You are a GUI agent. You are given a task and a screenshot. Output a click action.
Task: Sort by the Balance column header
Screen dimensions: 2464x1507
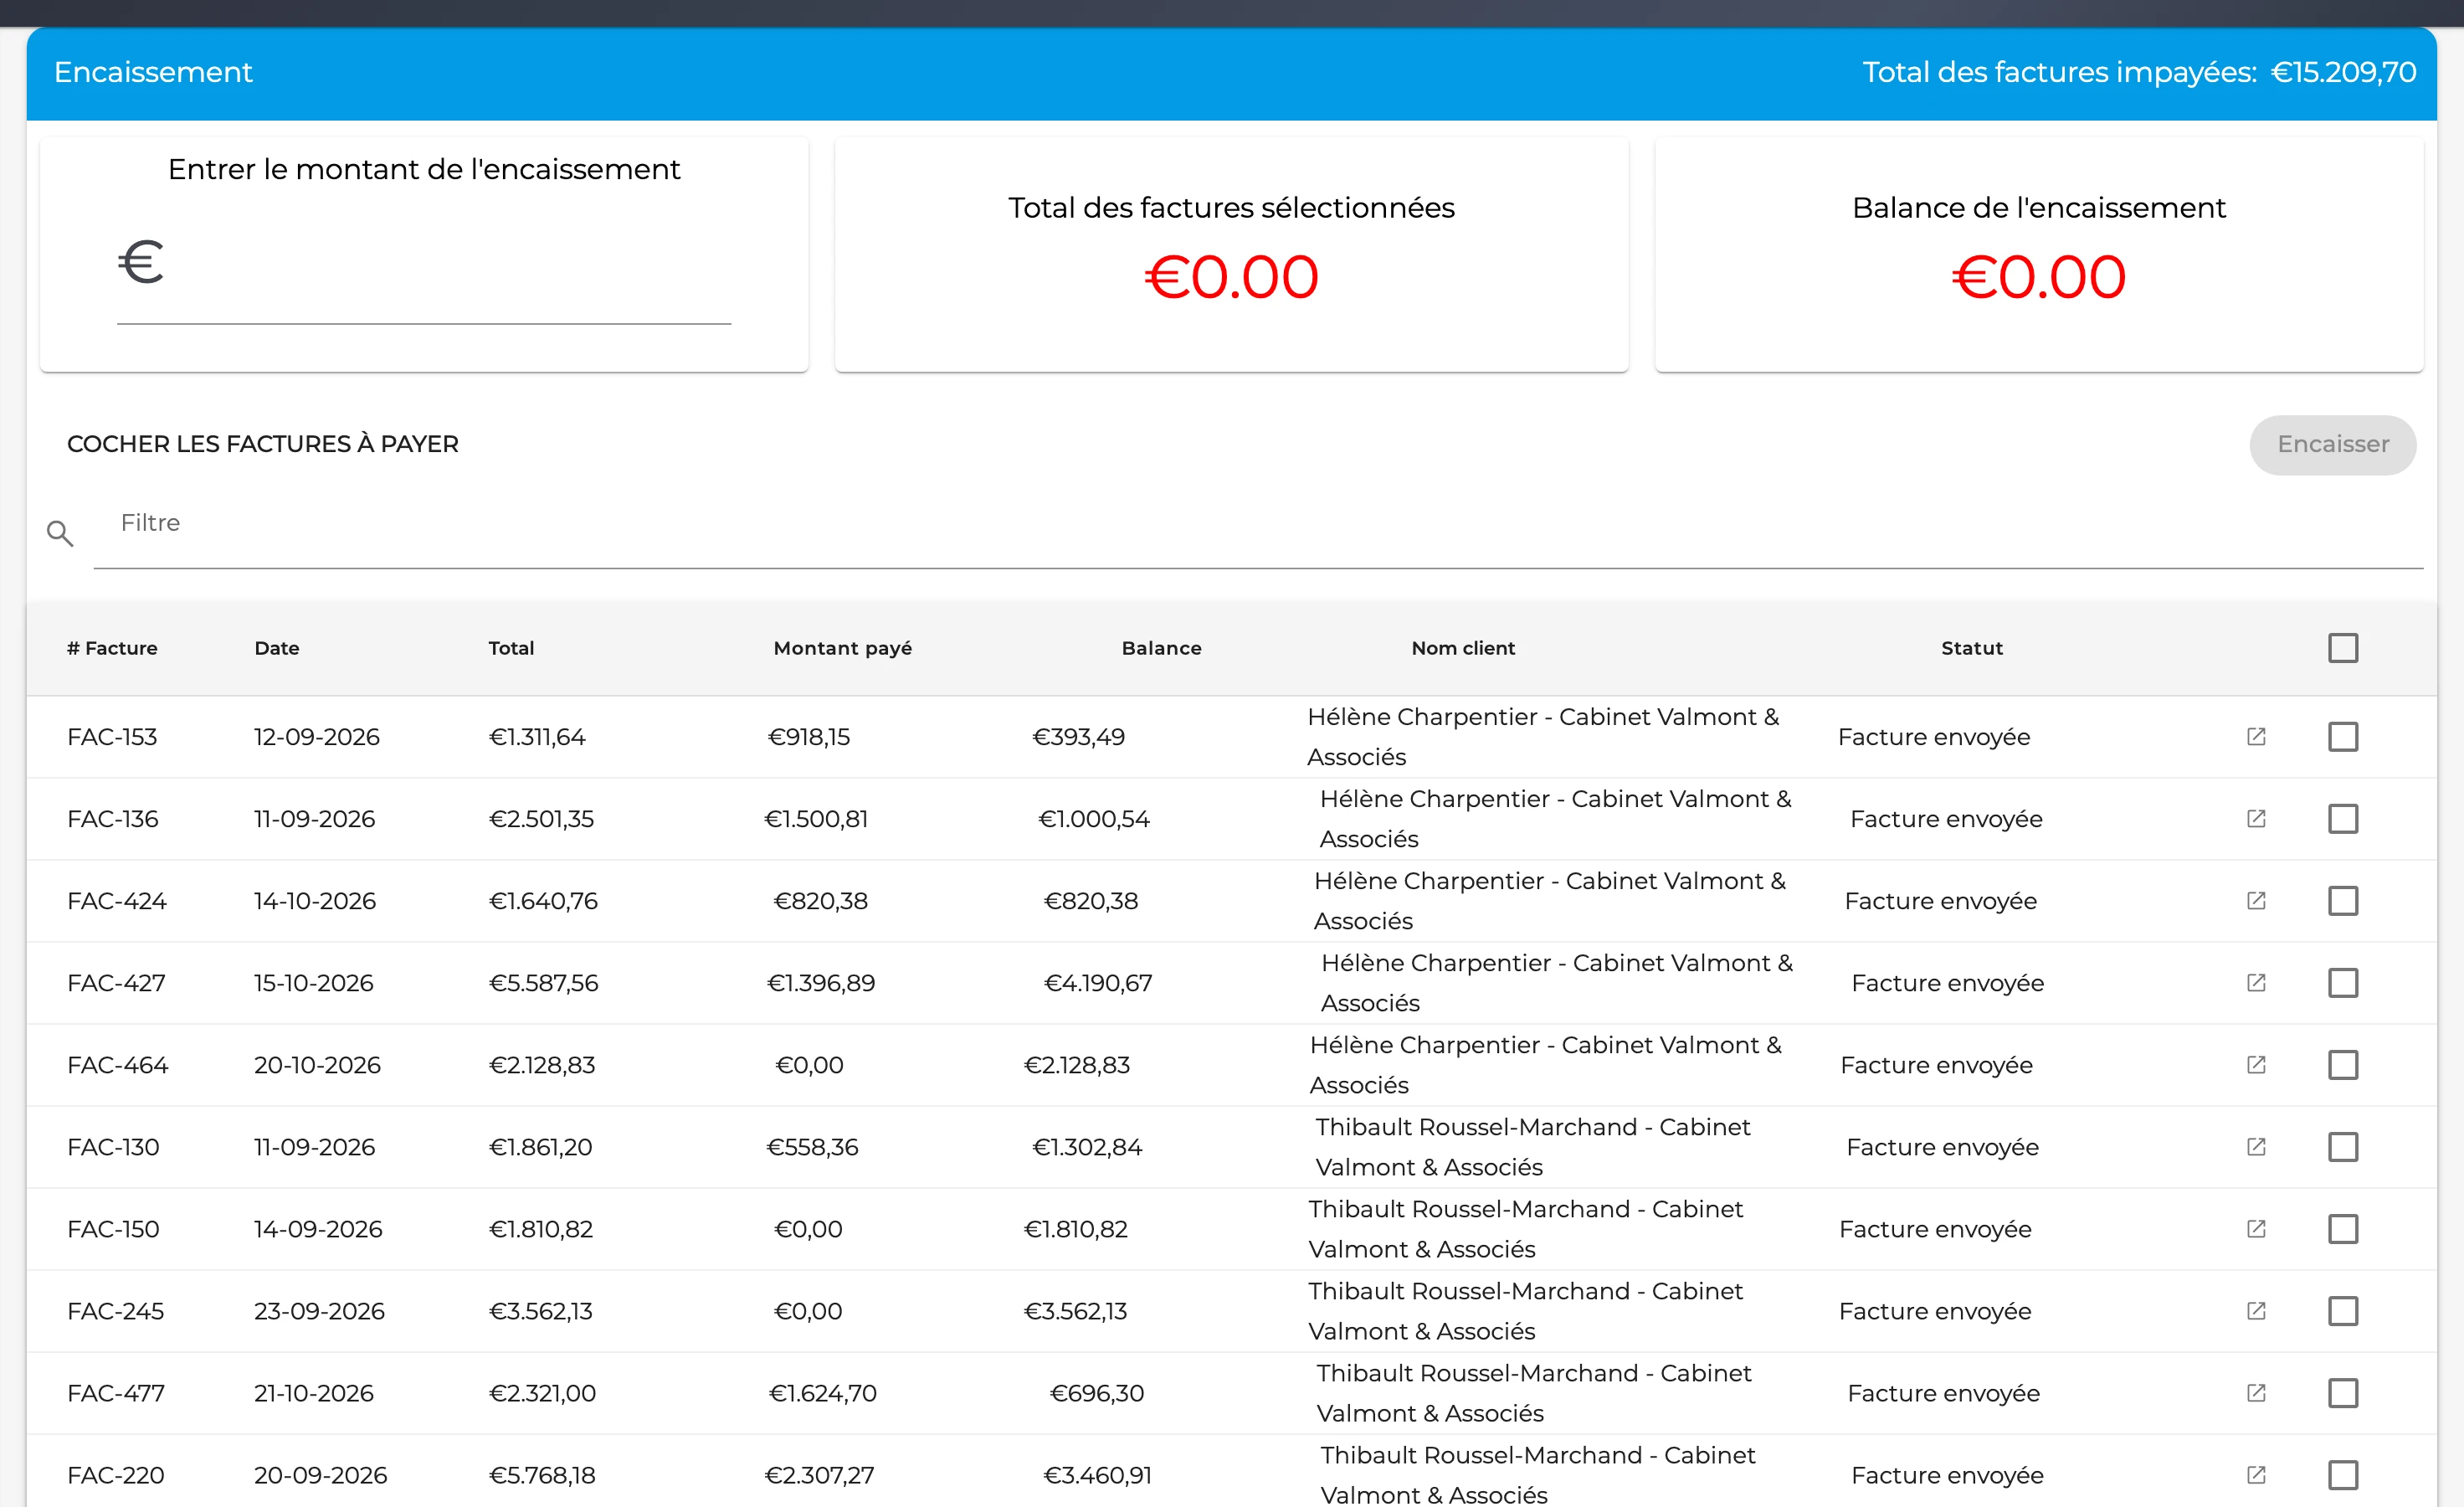1161,648
